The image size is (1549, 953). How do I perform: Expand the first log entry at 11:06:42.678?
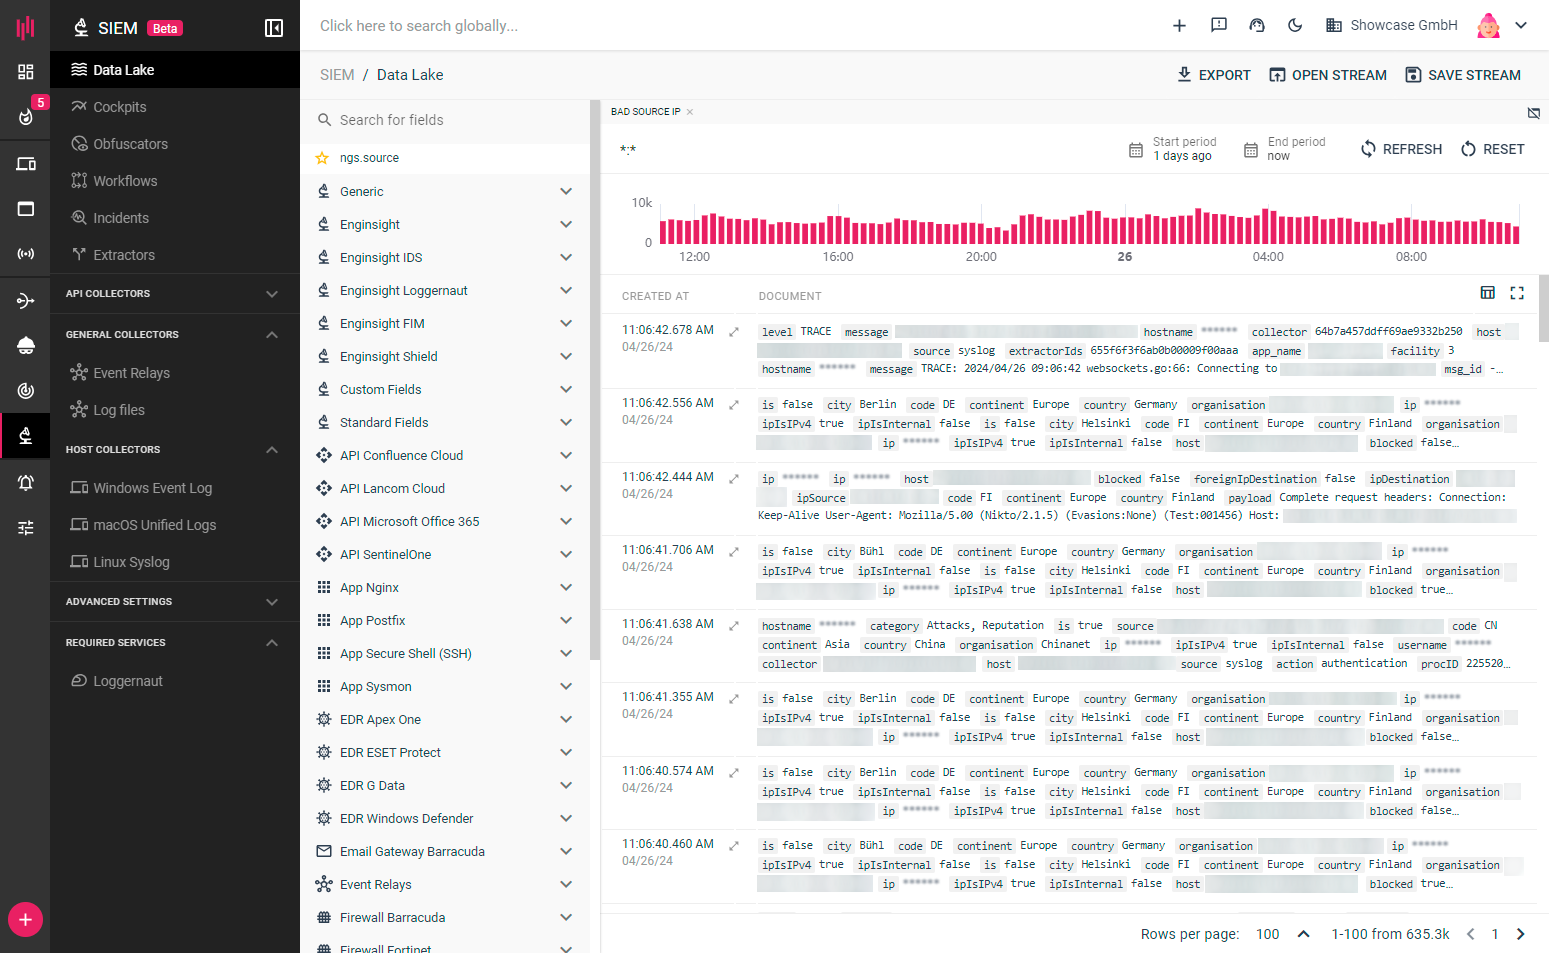[x=734, y=331]
